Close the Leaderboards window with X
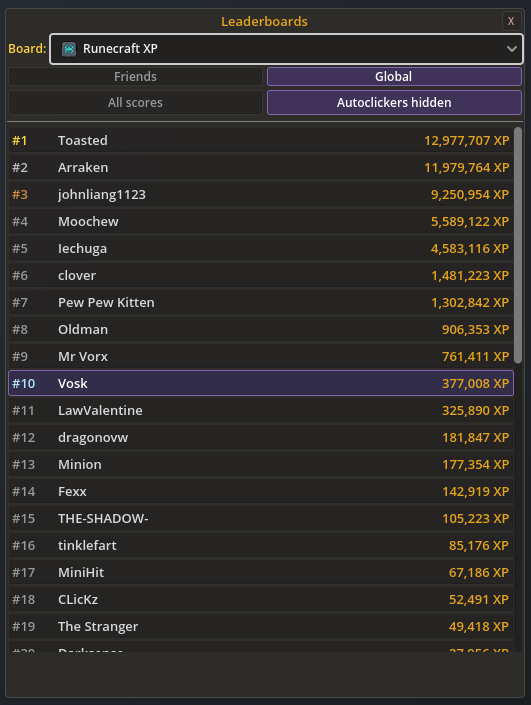 [x=511, y=21]
